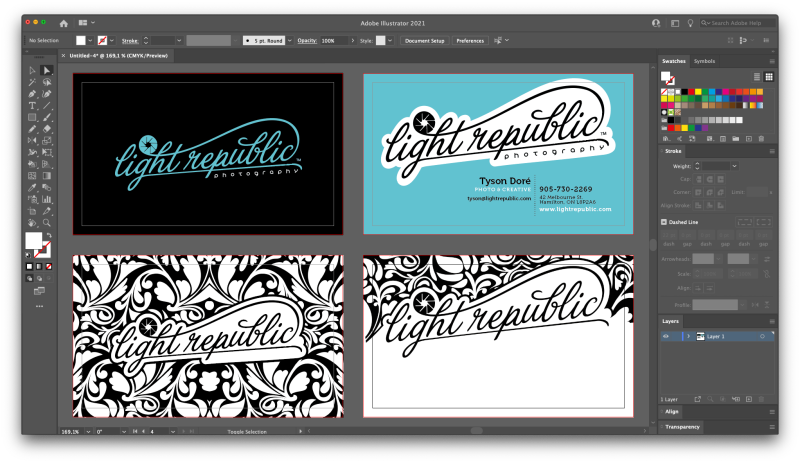Screen dimensions: 800x463
Task: Open the Swatch Libraries menu icon
Action: click(x=666, y=139)
